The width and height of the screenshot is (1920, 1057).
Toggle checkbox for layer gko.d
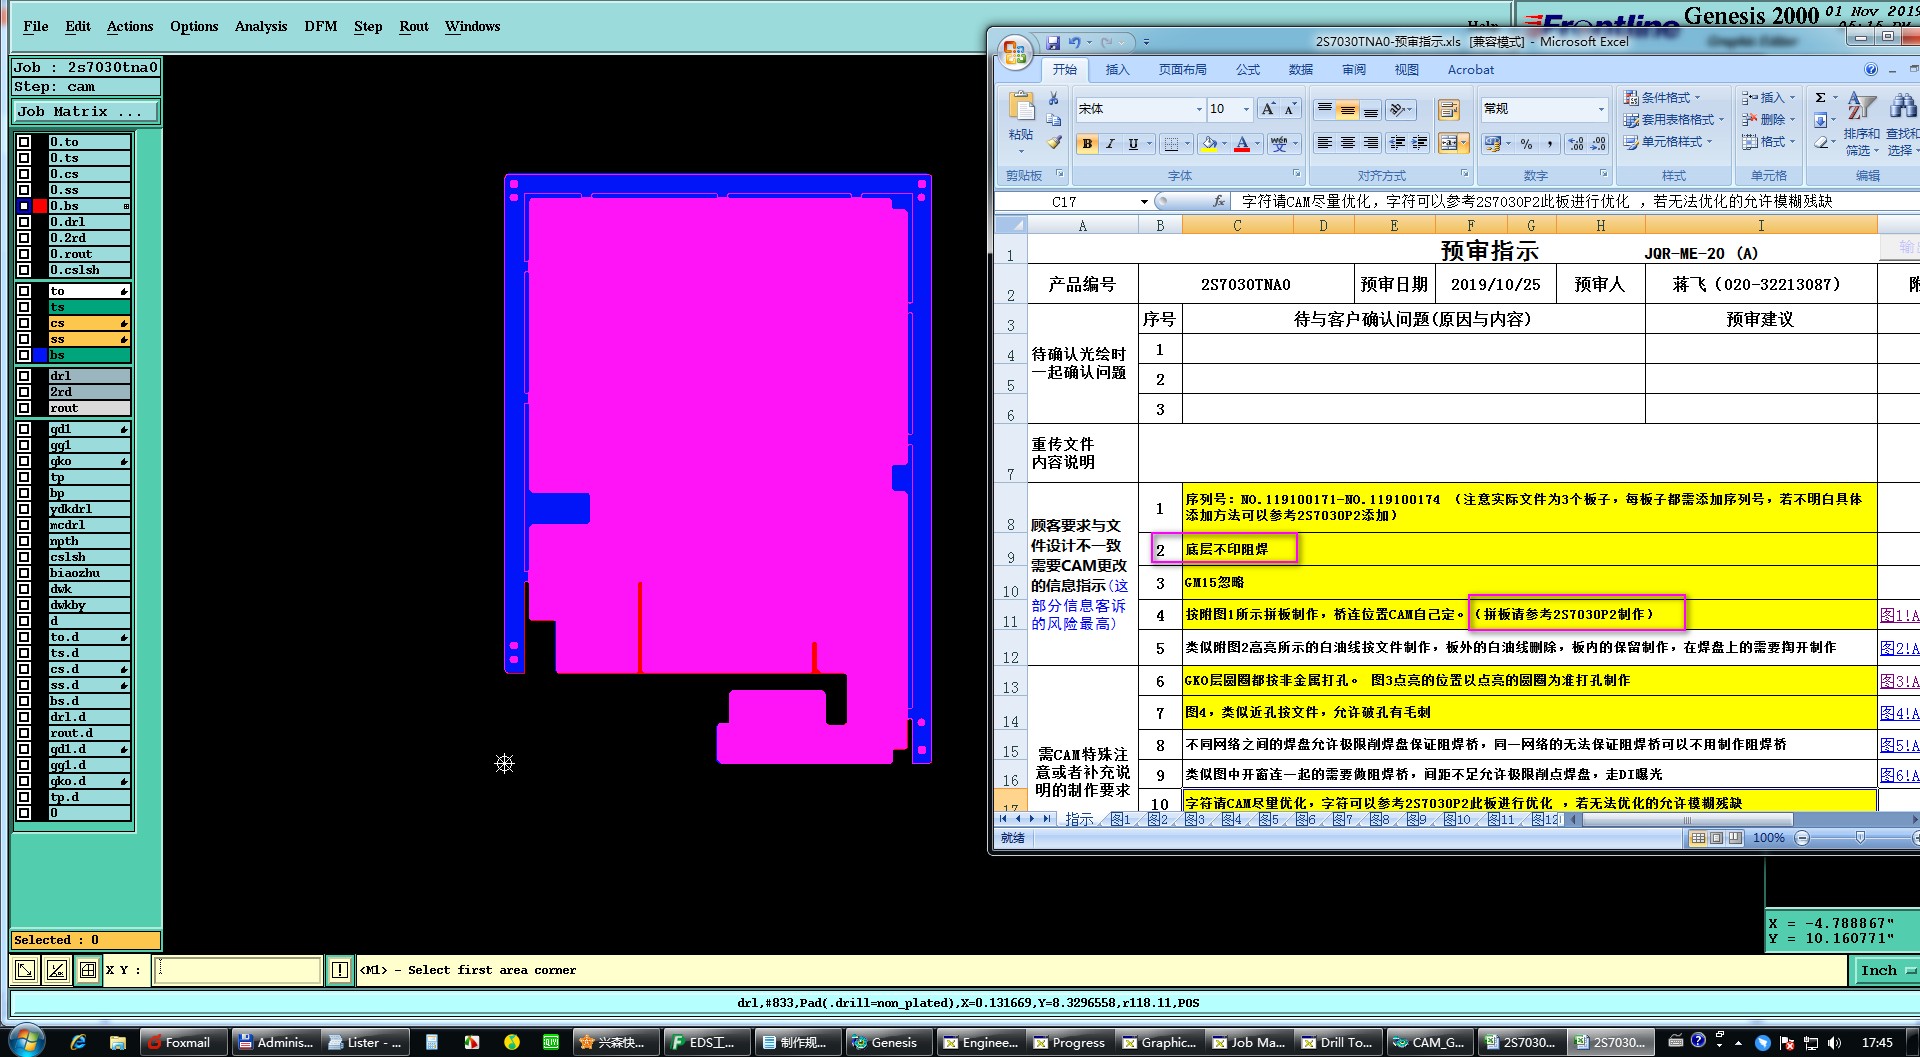tap(24, 781)
